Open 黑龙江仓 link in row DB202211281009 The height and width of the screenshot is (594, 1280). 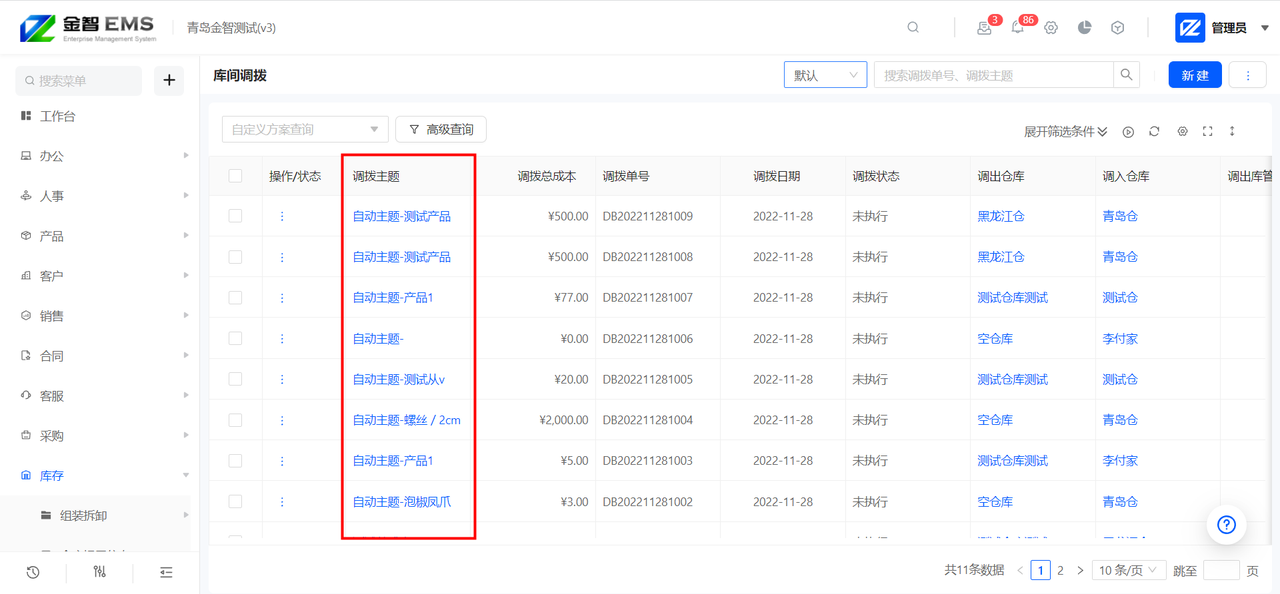(x=1001, y=216)
